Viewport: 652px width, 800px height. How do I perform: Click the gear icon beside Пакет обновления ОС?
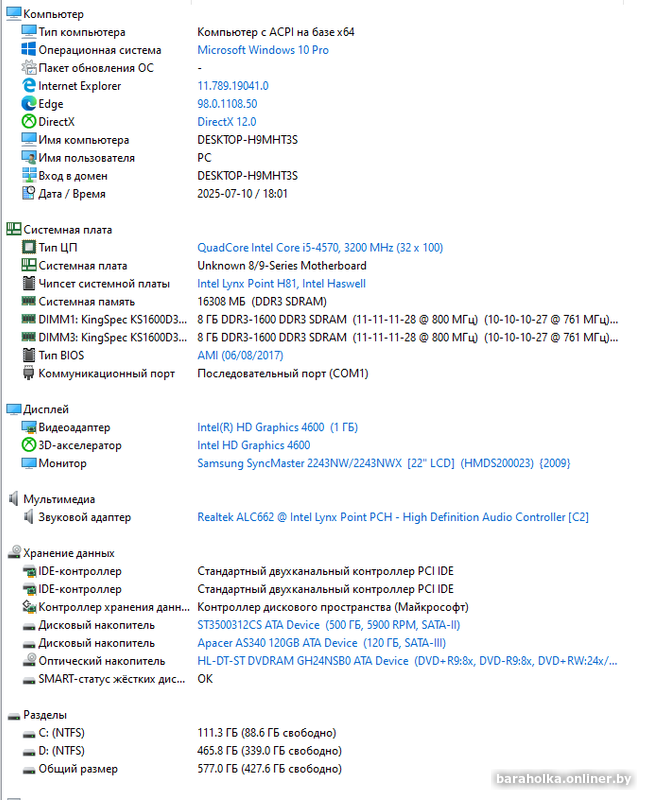click(29, 67)
